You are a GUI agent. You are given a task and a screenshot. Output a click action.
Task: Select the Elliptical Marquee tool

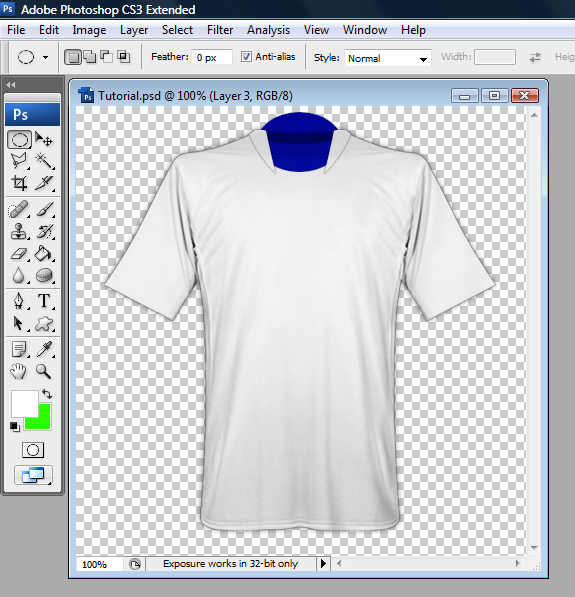tap(19, 140)
